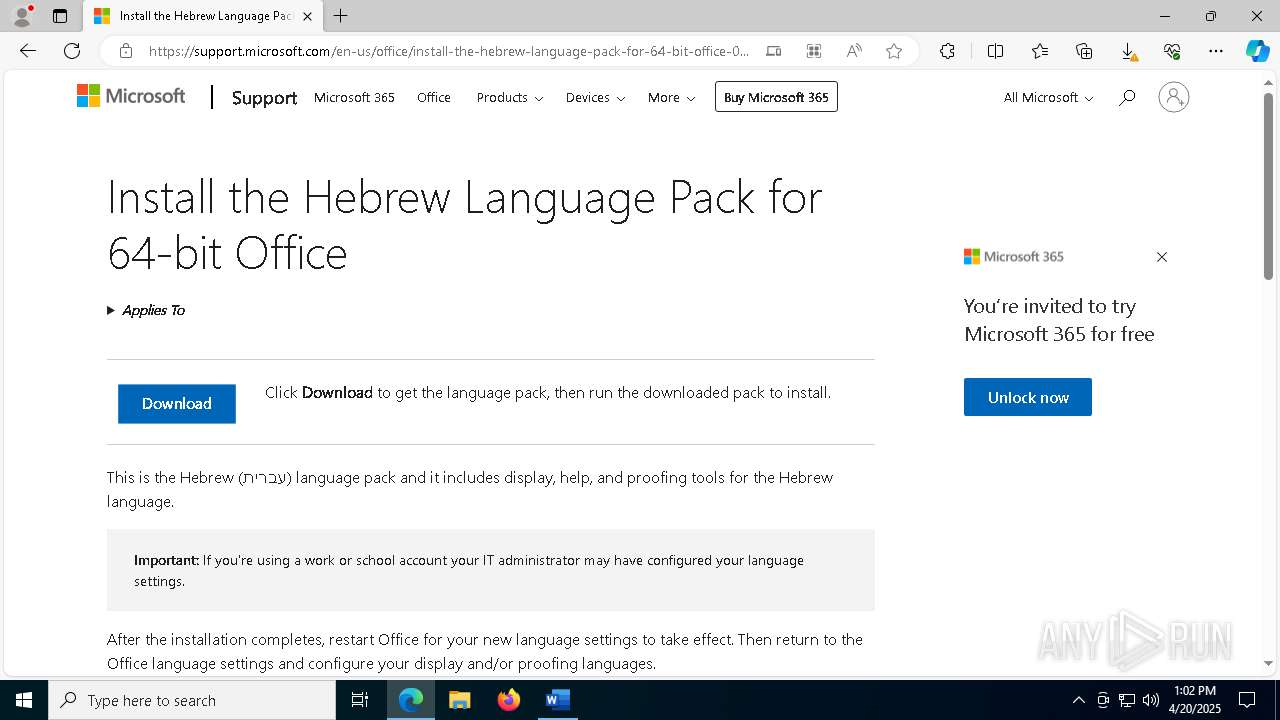Click the Edge icon on the taskbar

click(411, 700)
